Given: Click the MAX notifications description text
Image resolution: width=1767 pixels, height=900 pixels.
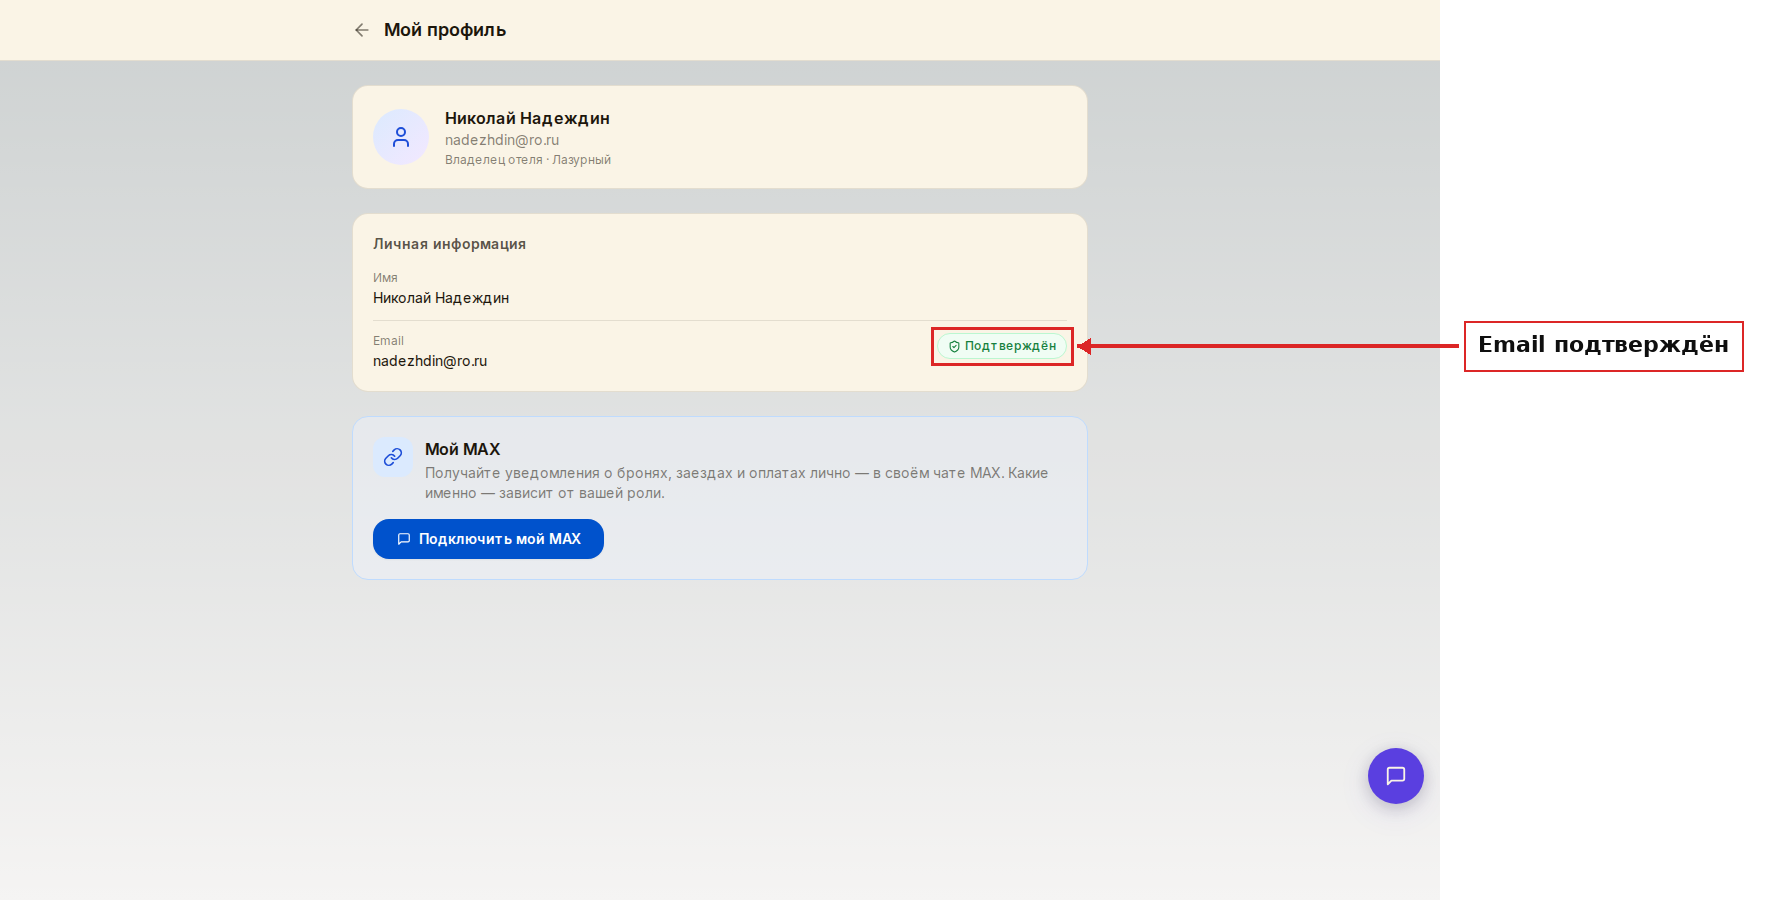Looking at the screenshot, I should tap(736, 483).
